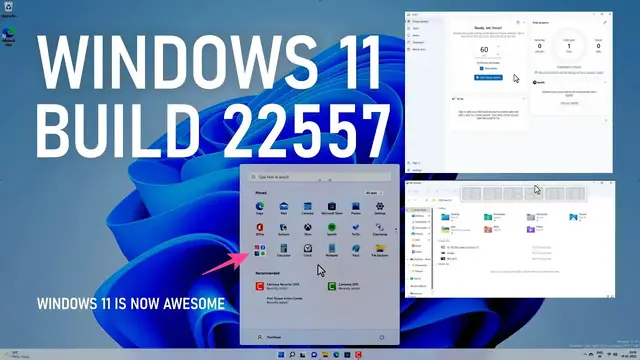This screenshot has height=360, width=640.
Task: Open recommended Camtasia 2019 item
Action: click(x=344, y=286)
